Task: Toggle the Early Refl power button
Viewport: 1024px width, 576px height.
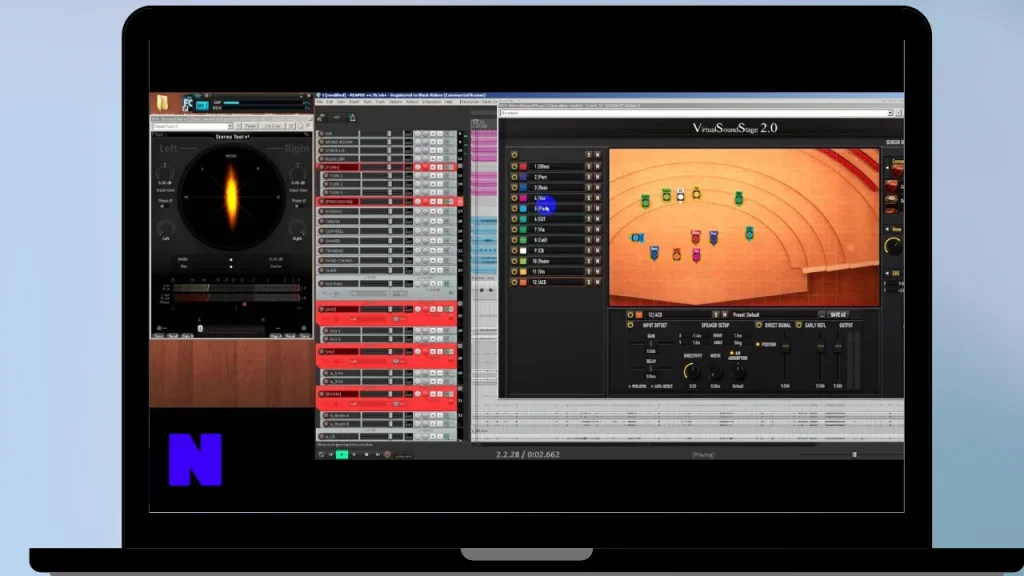Action: 799,325
